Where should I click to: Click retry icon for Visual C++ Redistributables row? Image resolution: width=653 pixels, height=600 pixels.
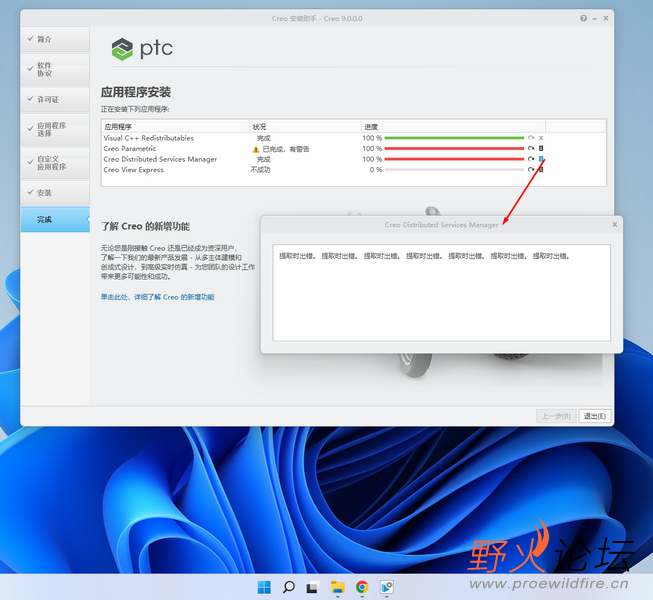[x=531, y=138]
